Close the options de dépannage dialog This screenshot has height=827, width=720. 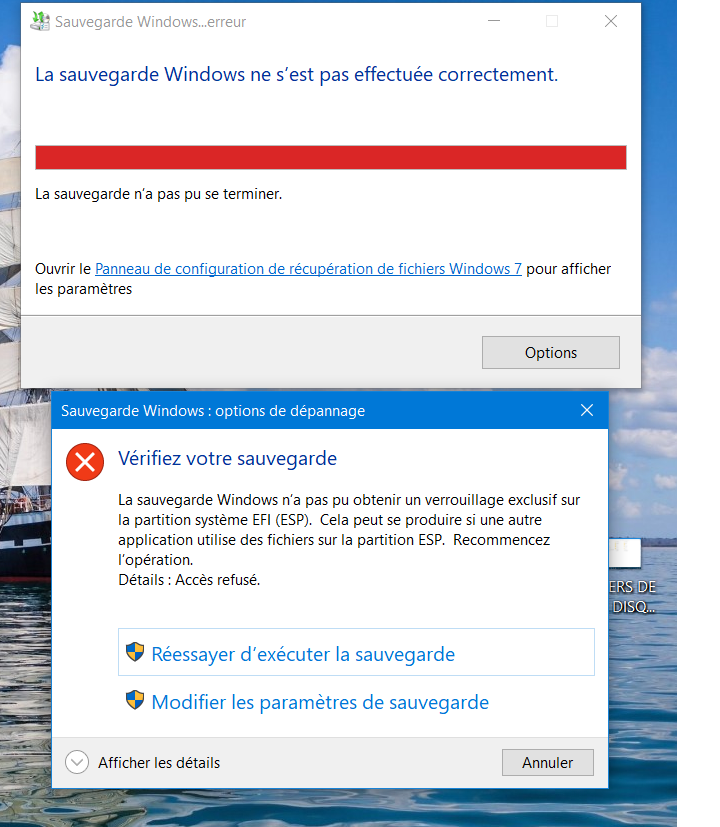(587, 410)
